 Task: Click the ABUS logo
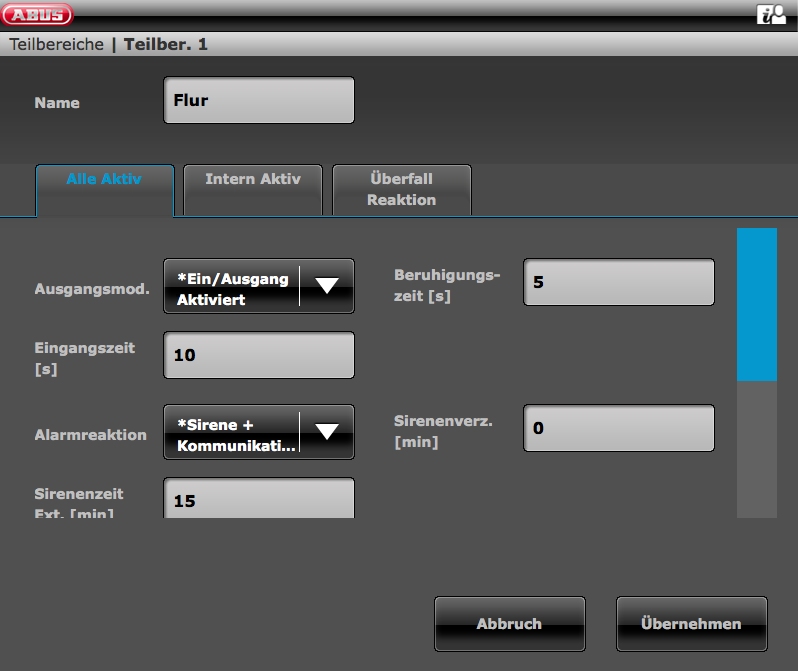(38, 14)
